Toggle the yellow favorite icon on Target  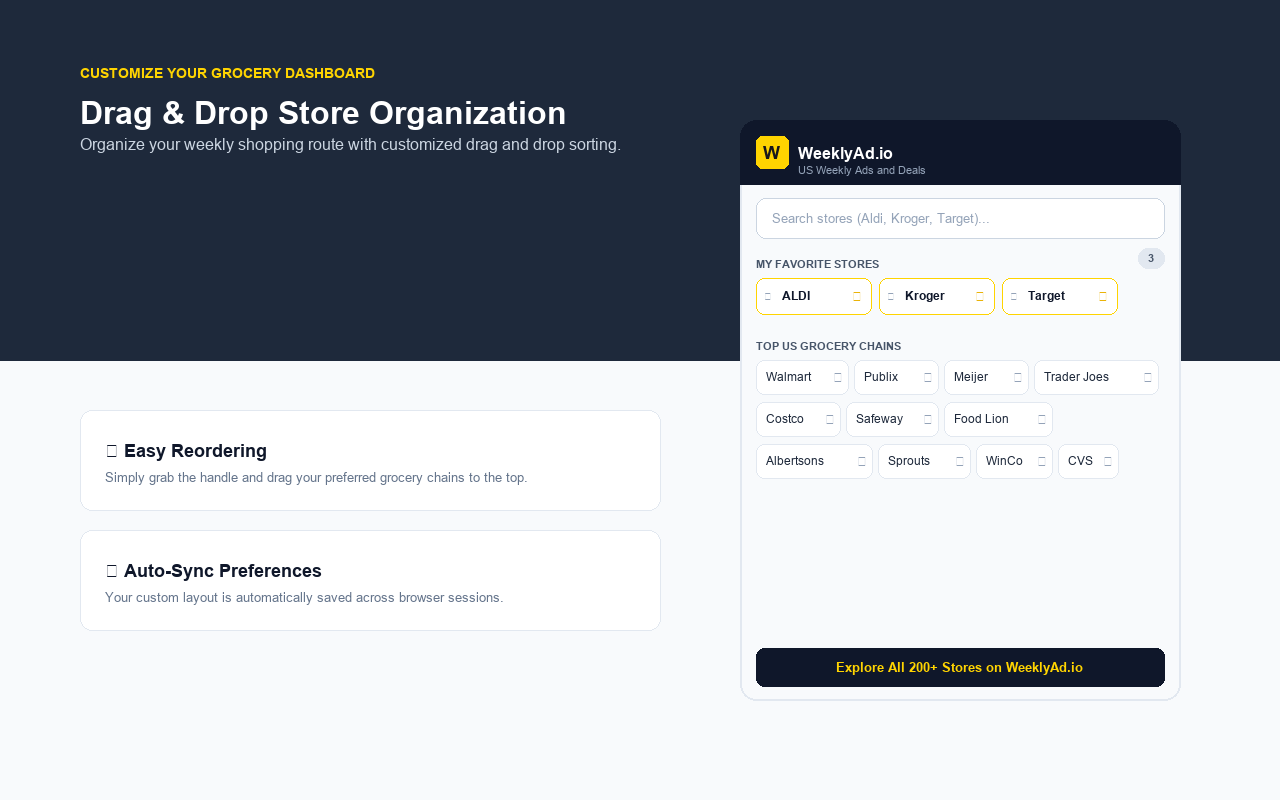[x=1103, y=297]
